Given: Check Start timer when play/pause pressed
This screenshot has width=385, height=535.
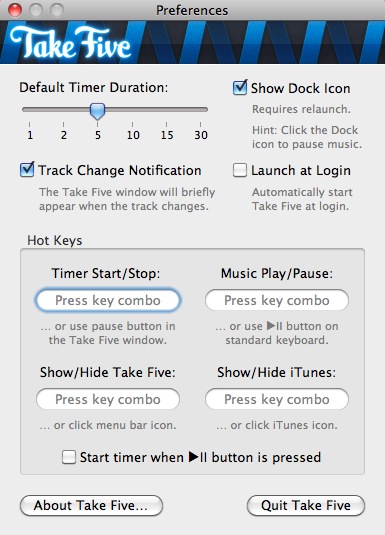Looking at the screenshot, I should 69,457.
